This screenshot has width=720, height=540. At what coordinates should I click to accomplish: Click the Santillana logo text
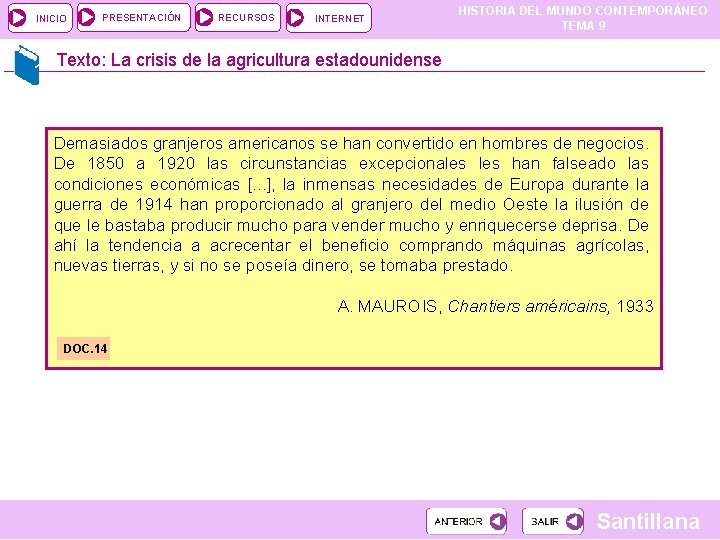pyautogui.click(x=648, y=522)
